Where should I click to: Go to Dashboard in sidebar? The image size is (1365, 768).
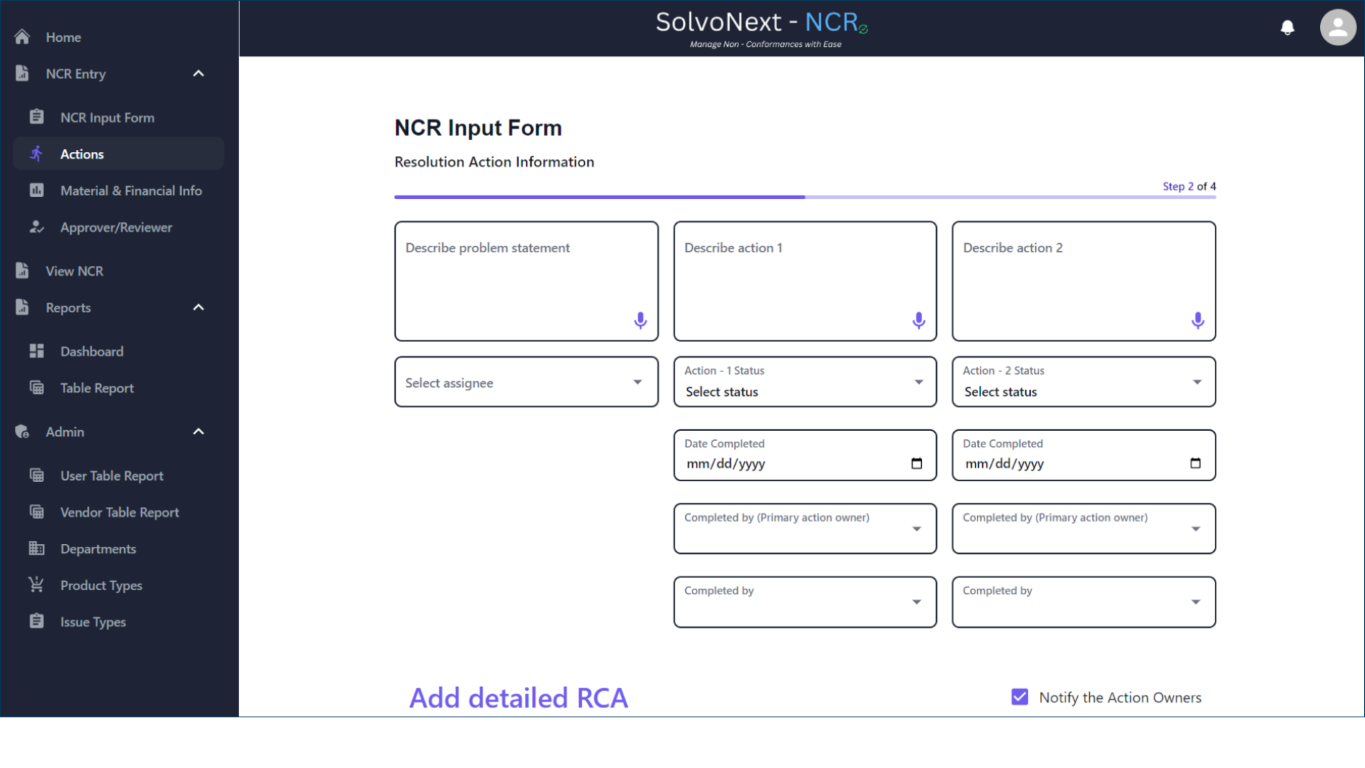[x=91, y=352]
